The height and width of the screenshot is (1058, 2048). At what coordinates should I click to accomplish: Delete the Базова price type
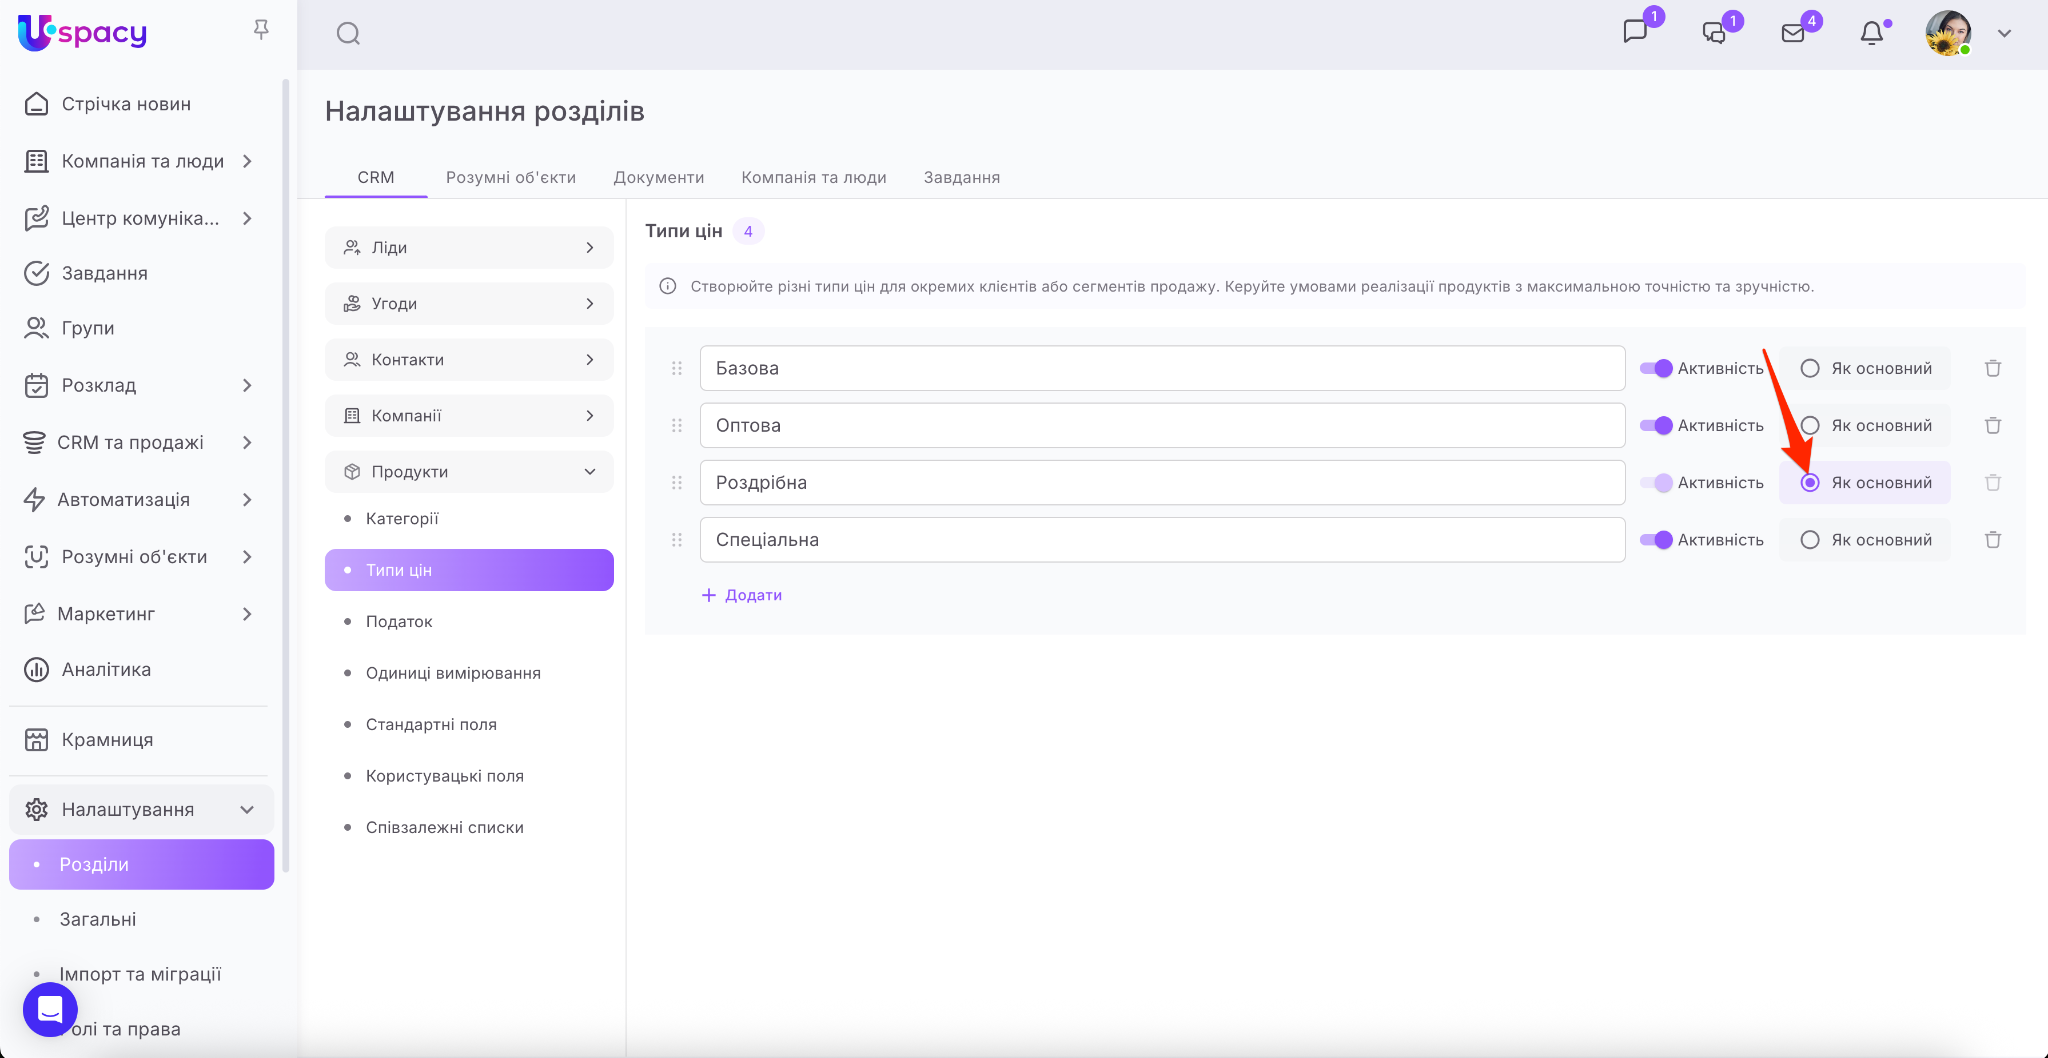click(x=1992, y=369)
